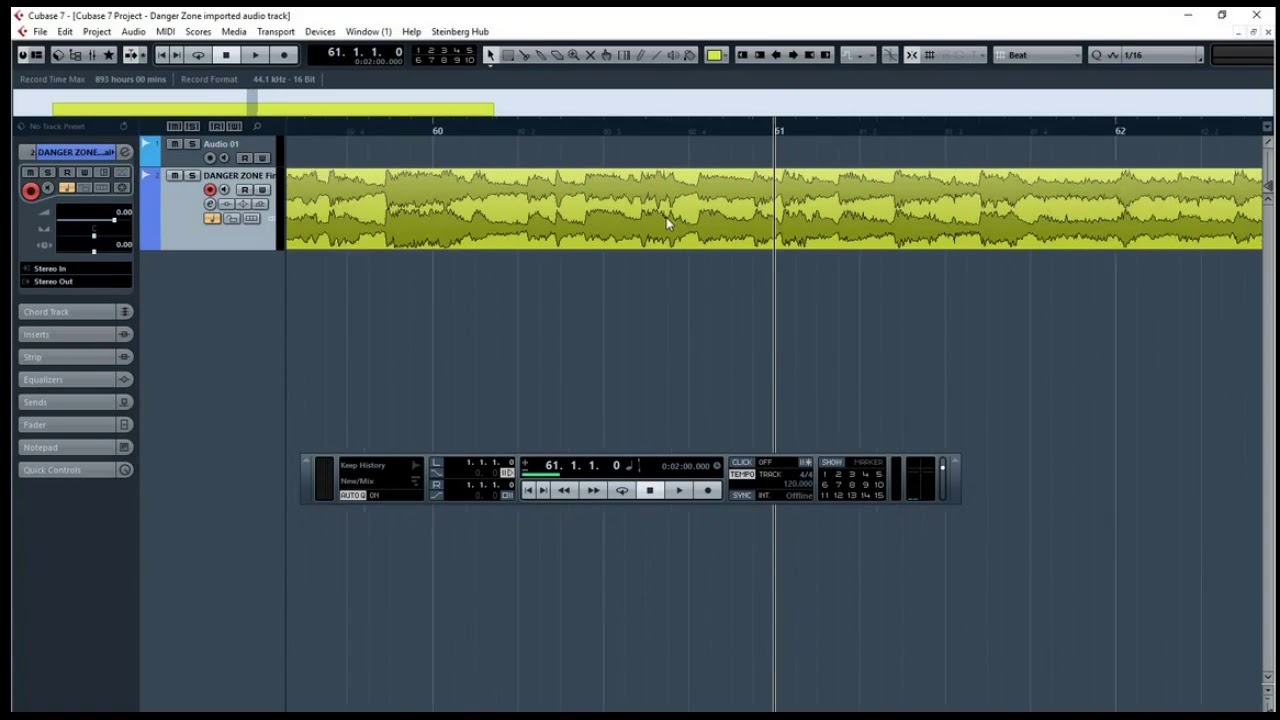Toggle monitor on DANGER ZONE track
Viewport: 1280px width, 720px height.
(224, 190)
